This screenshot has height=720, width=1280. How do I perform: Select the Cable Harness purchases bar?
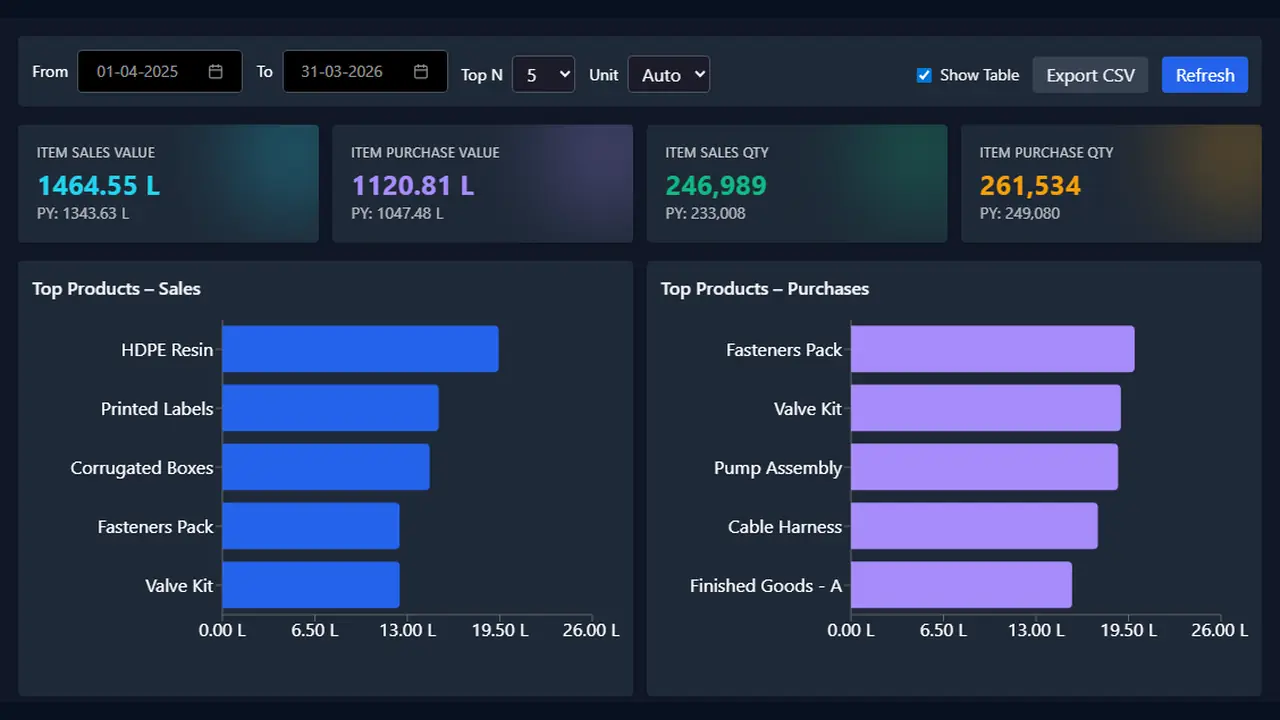(974, 526)
